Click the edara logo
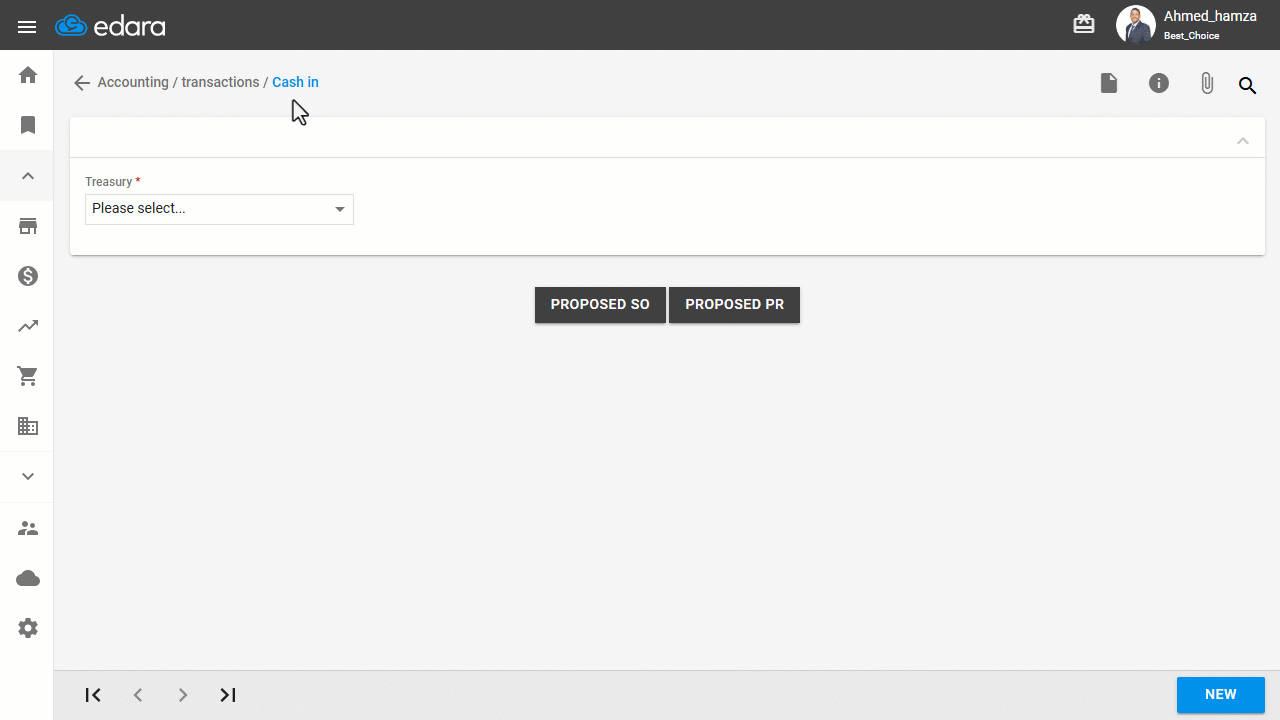The width and height of the screenshot is (1280, 720). [x=111, y=26]
